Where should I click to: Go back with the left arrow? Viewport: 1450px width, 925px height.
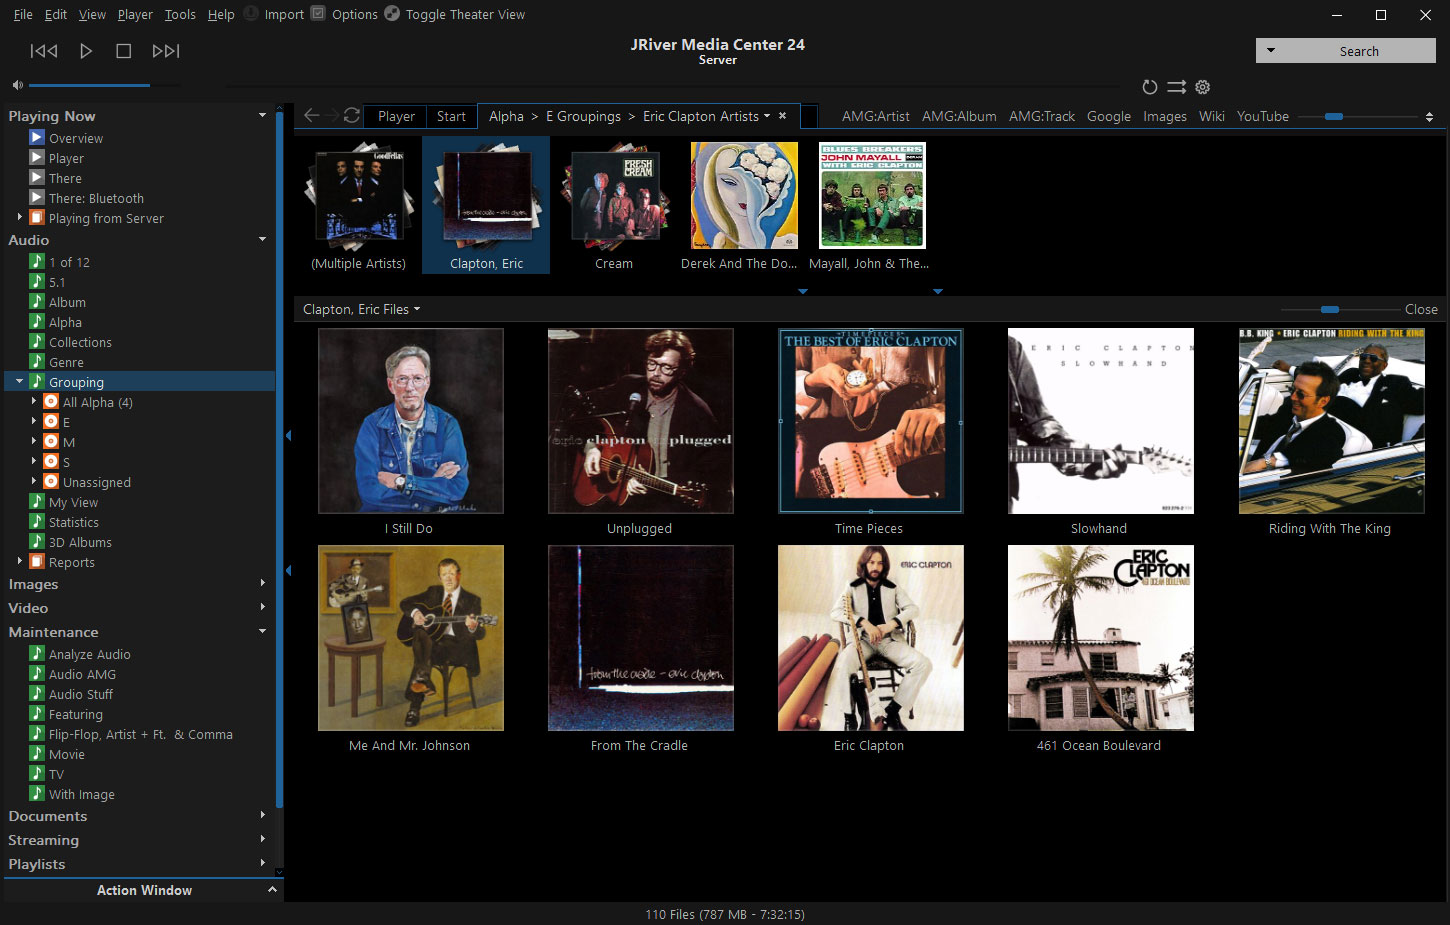tap(312, 115)
